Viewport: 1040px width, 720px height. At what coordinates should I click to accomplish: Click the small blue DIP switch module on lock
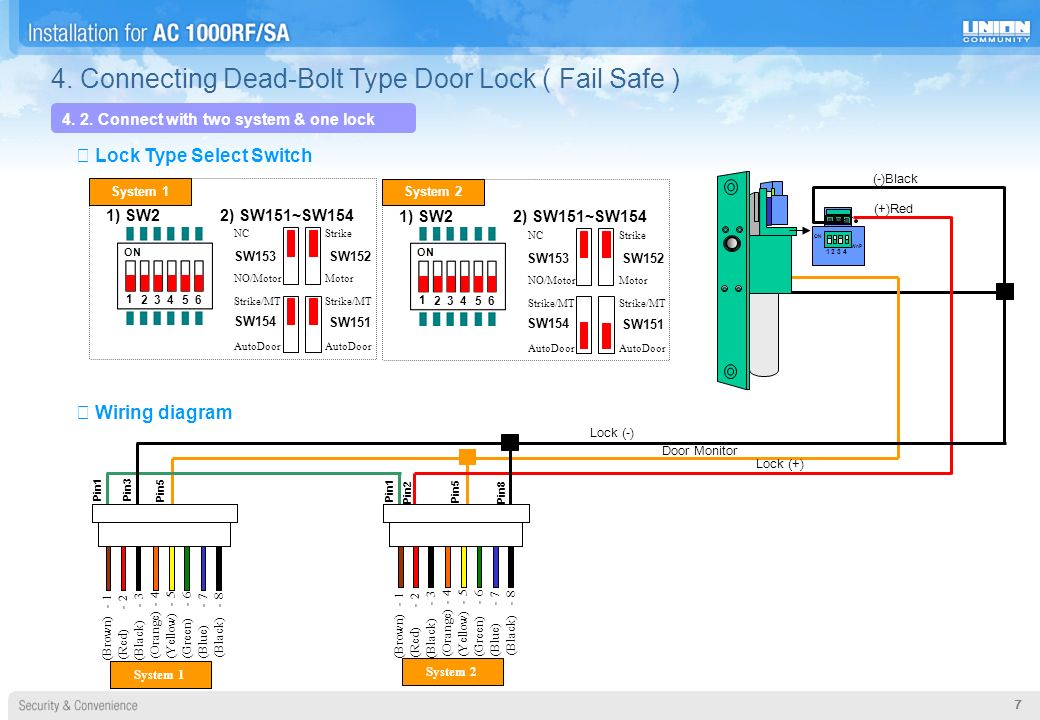(x=838, y=245)
